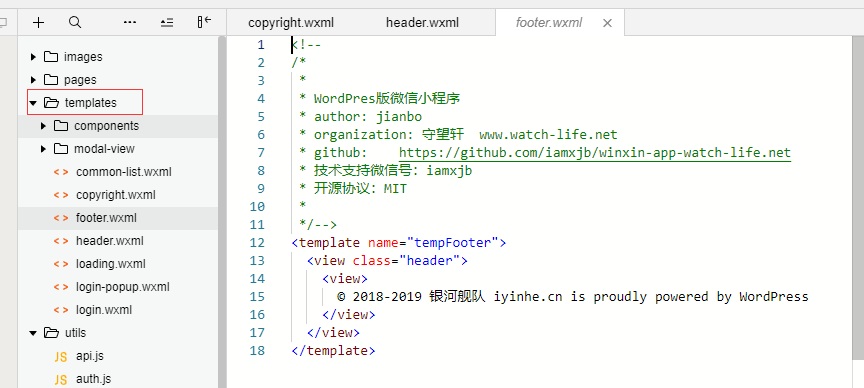Click the author: jianbo comment line
This screenshot has height=388, width=864.
pyautogui.click(x=360, y=117)
